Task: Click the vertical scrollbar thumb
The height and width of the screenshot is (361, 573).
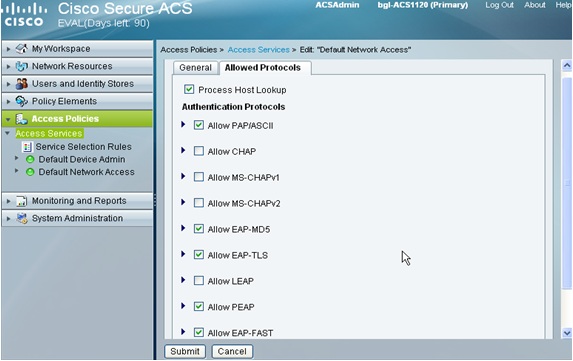Action: click(x=566, y=183)
